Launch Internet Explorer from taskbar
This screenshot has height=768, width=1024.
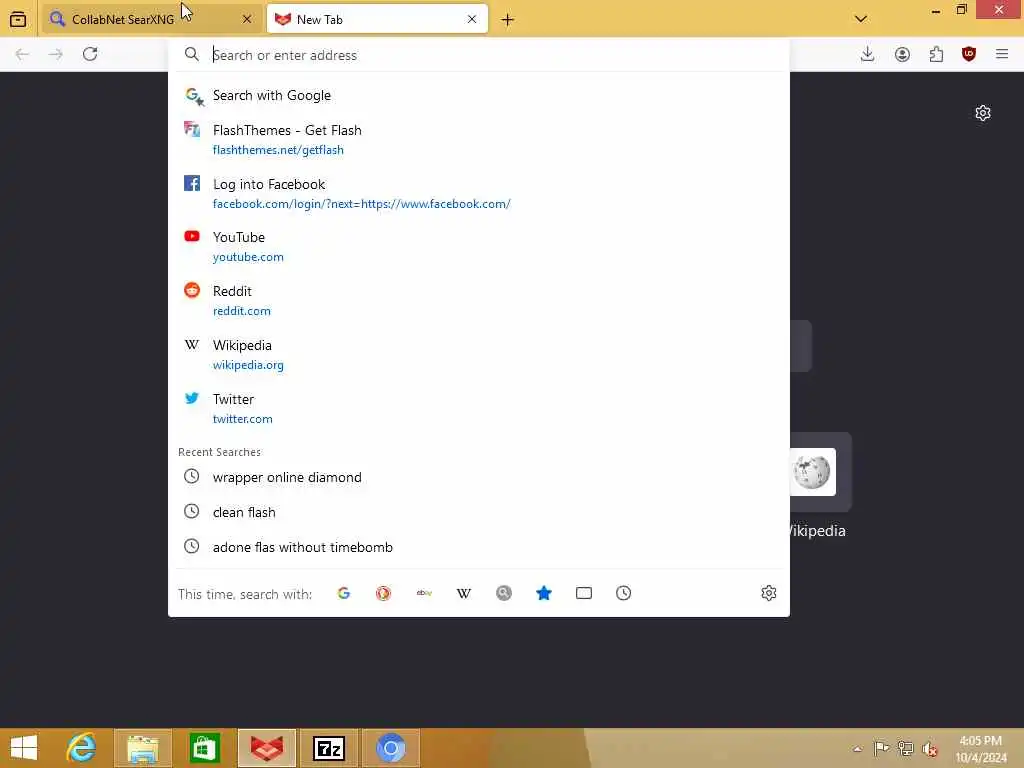81,748
